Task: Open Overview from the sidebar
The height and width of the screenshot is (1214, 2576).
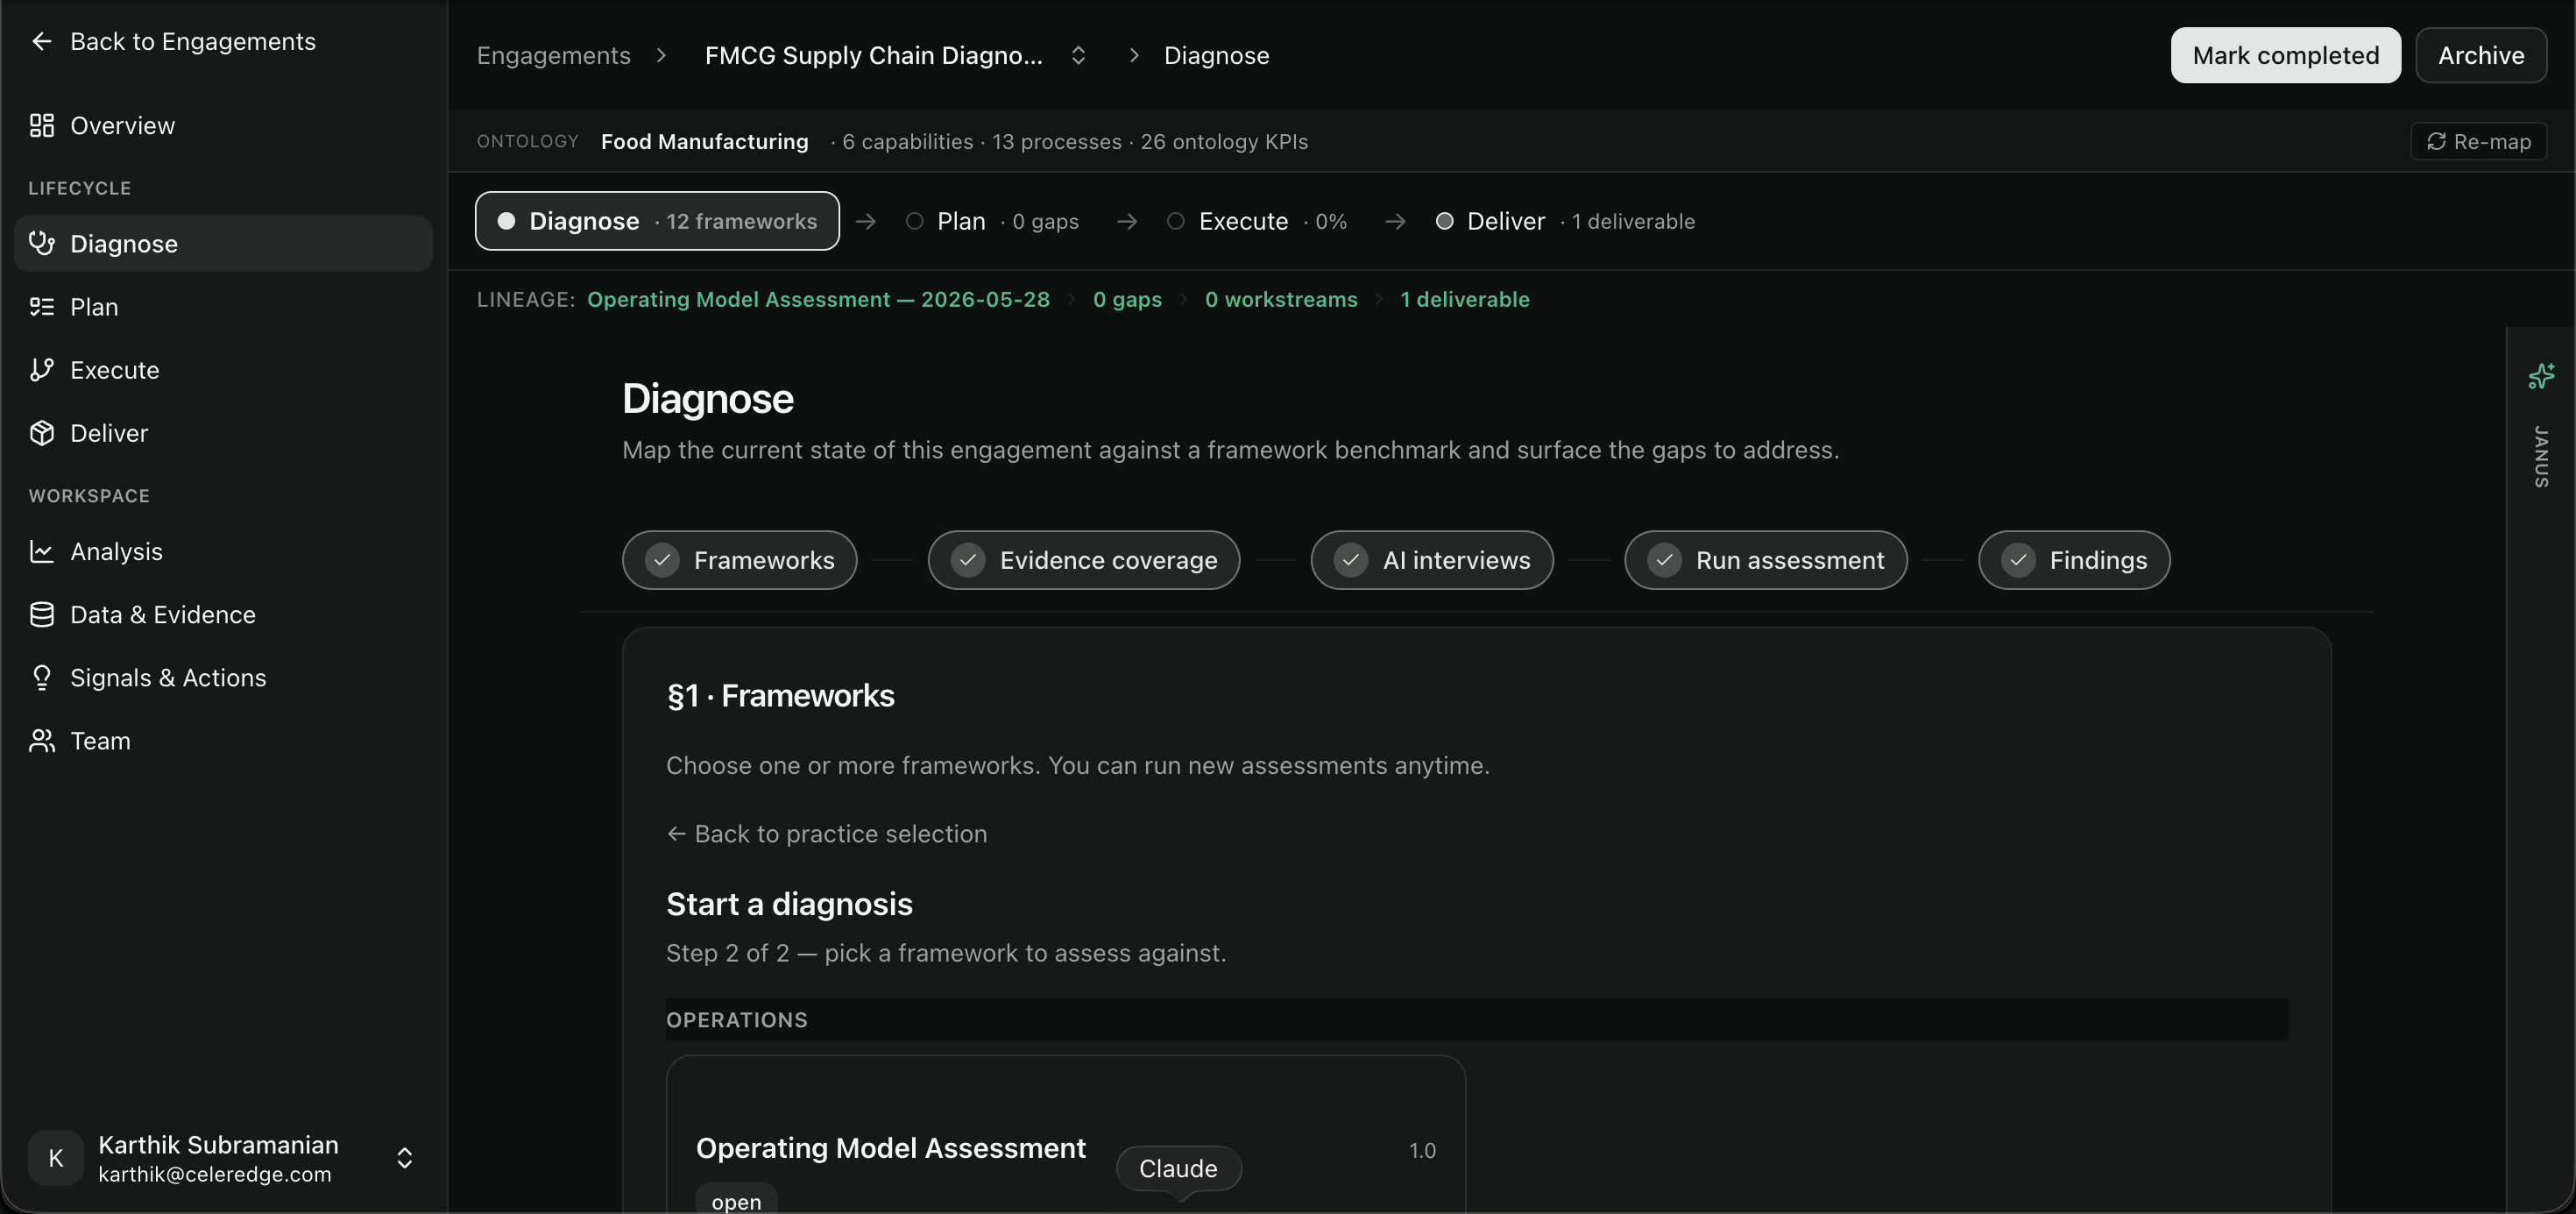Action: [223, 125]
